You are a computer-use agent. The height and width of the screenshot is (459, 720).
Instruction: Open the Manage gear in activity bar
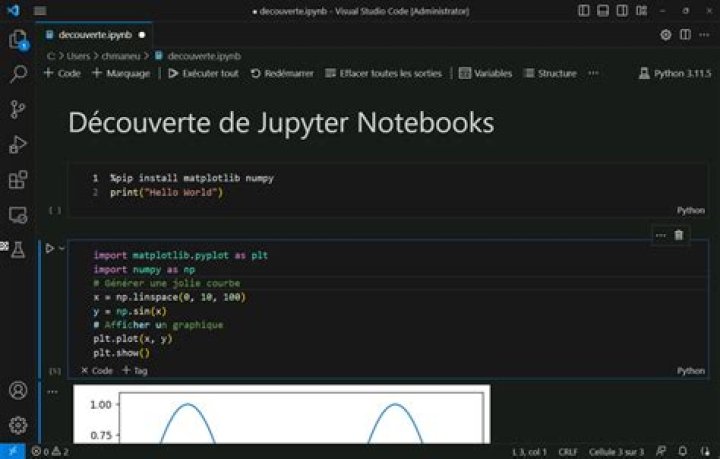(18, 425)
